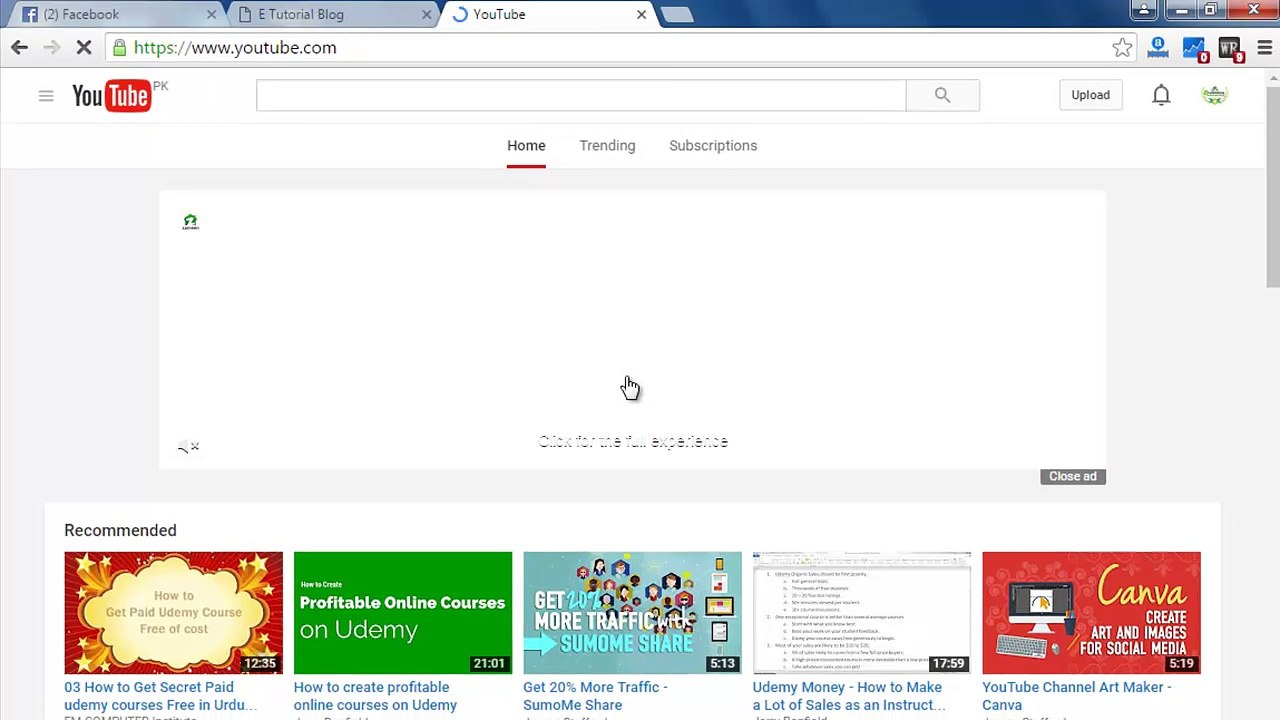Click the scrollbar up arrow

coord(1272,77)
